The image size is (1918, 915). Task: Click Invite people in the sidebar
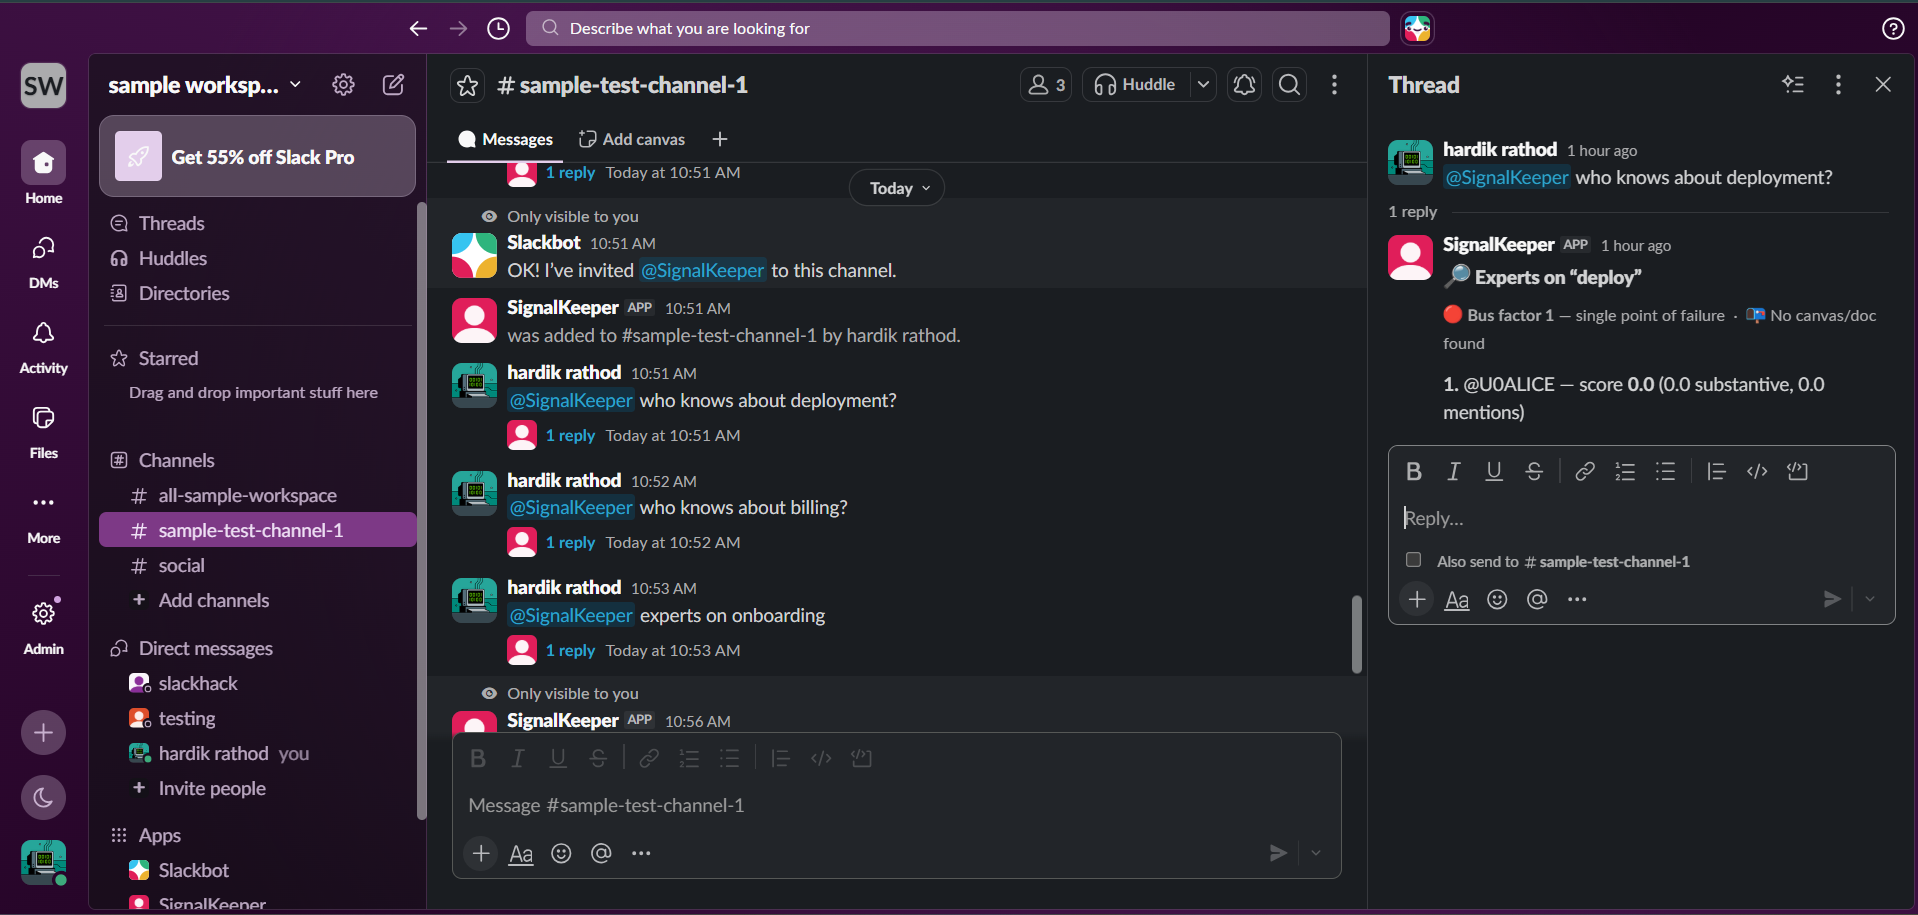click(x=258, y=788)
